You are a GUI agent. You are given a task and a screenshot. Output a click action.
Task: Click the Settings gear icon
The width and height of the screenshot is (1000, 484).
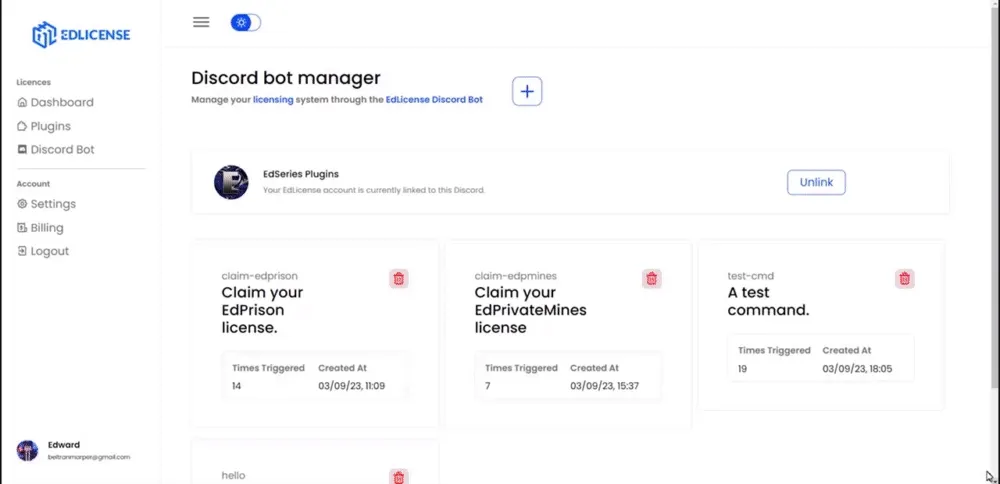pos(22,204)
